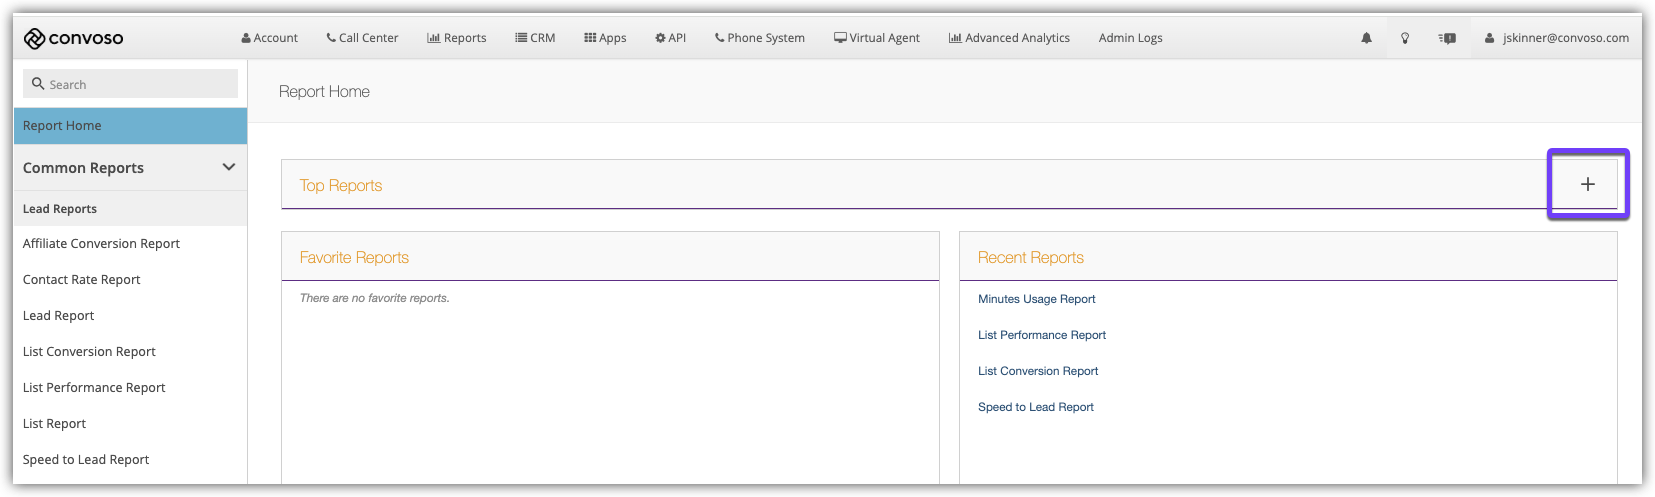The width and height of the screenshot is (1655, 497).
Task: Open the feedback message icon
Action: (1447, 38)
